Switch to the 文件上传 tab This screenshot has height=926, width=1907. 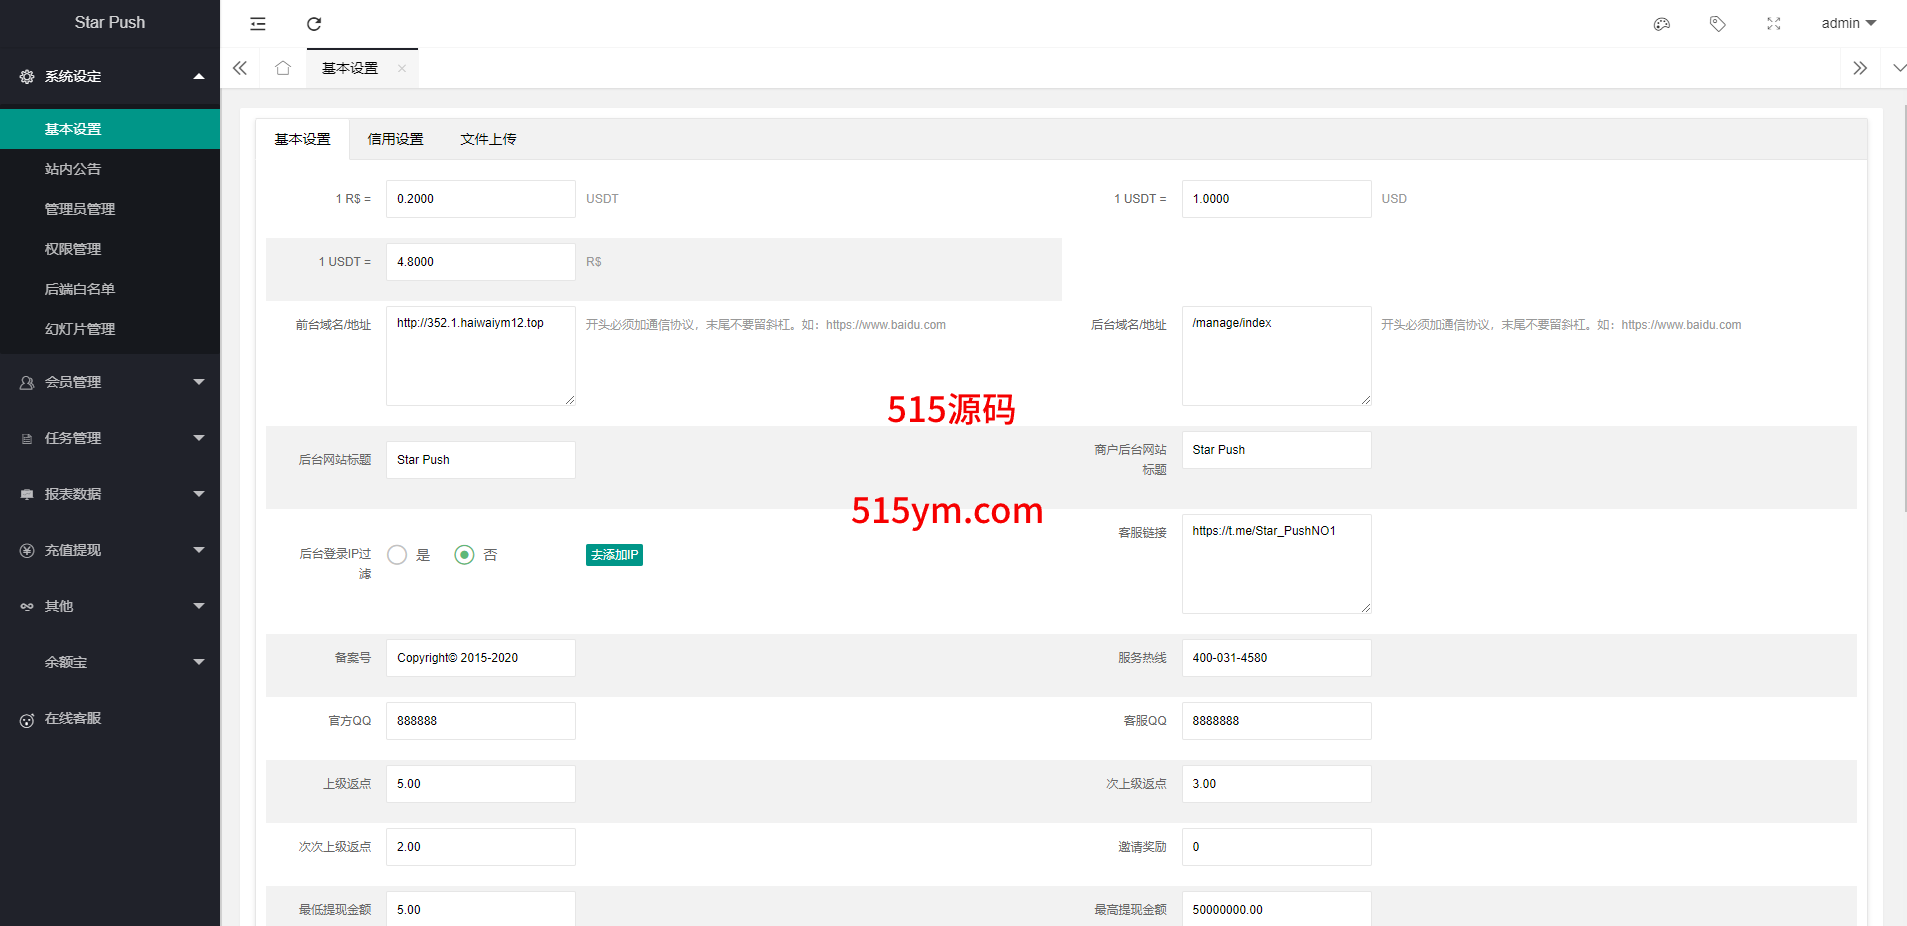488,140
